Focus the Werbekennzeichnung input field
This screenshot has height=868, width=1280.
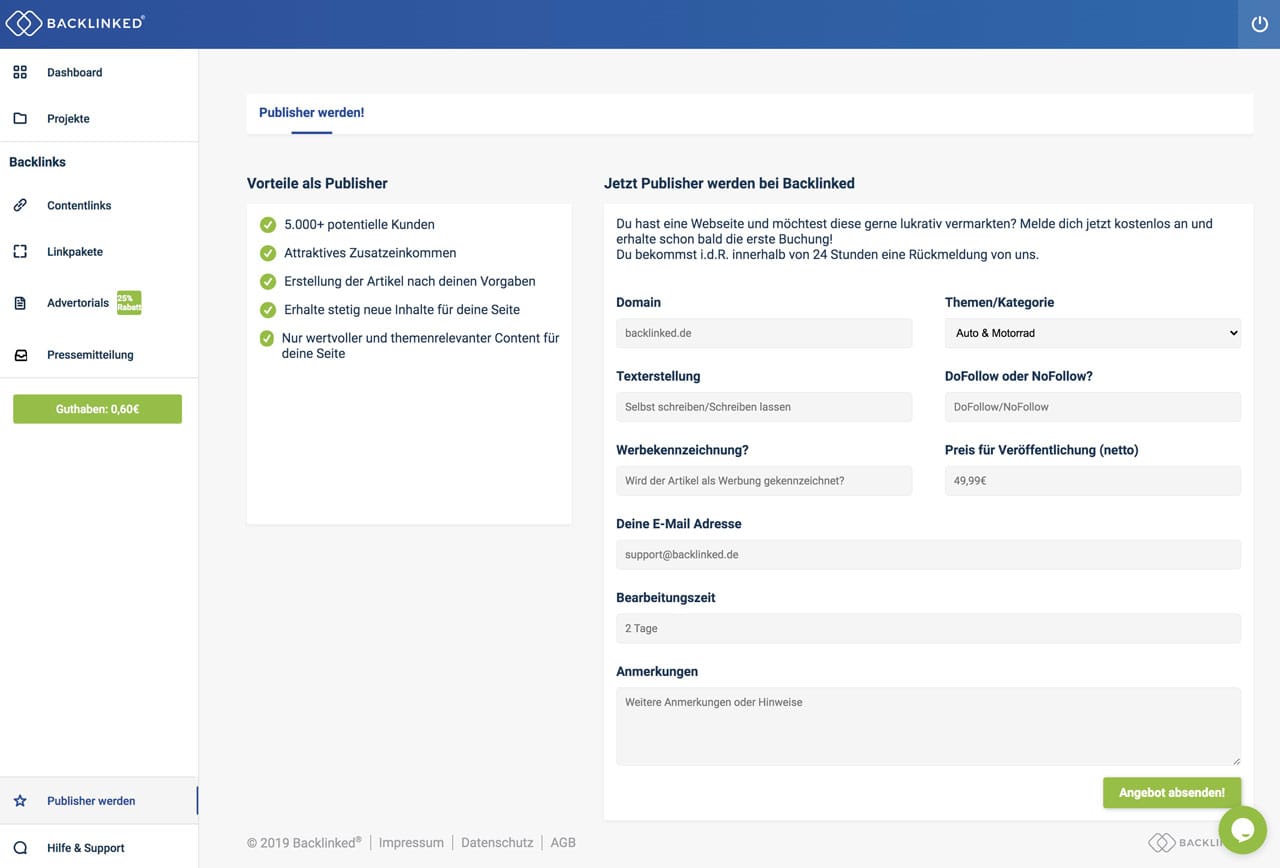(x=764, y=481)
